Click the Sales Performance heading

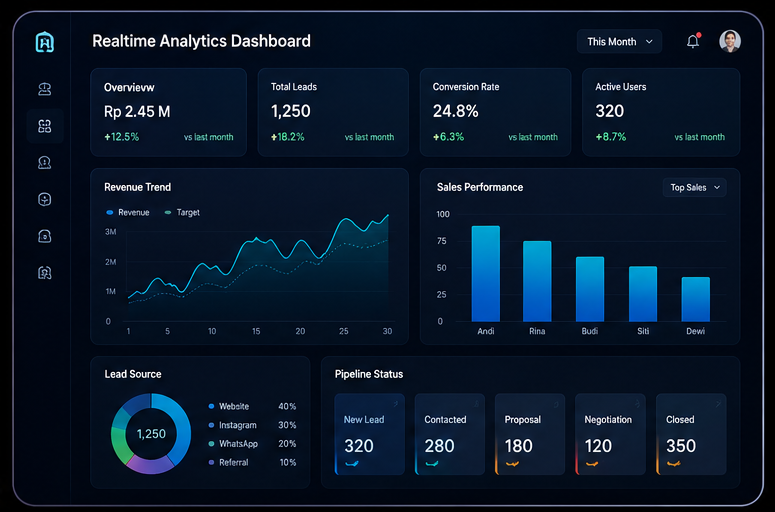(480, 187)
